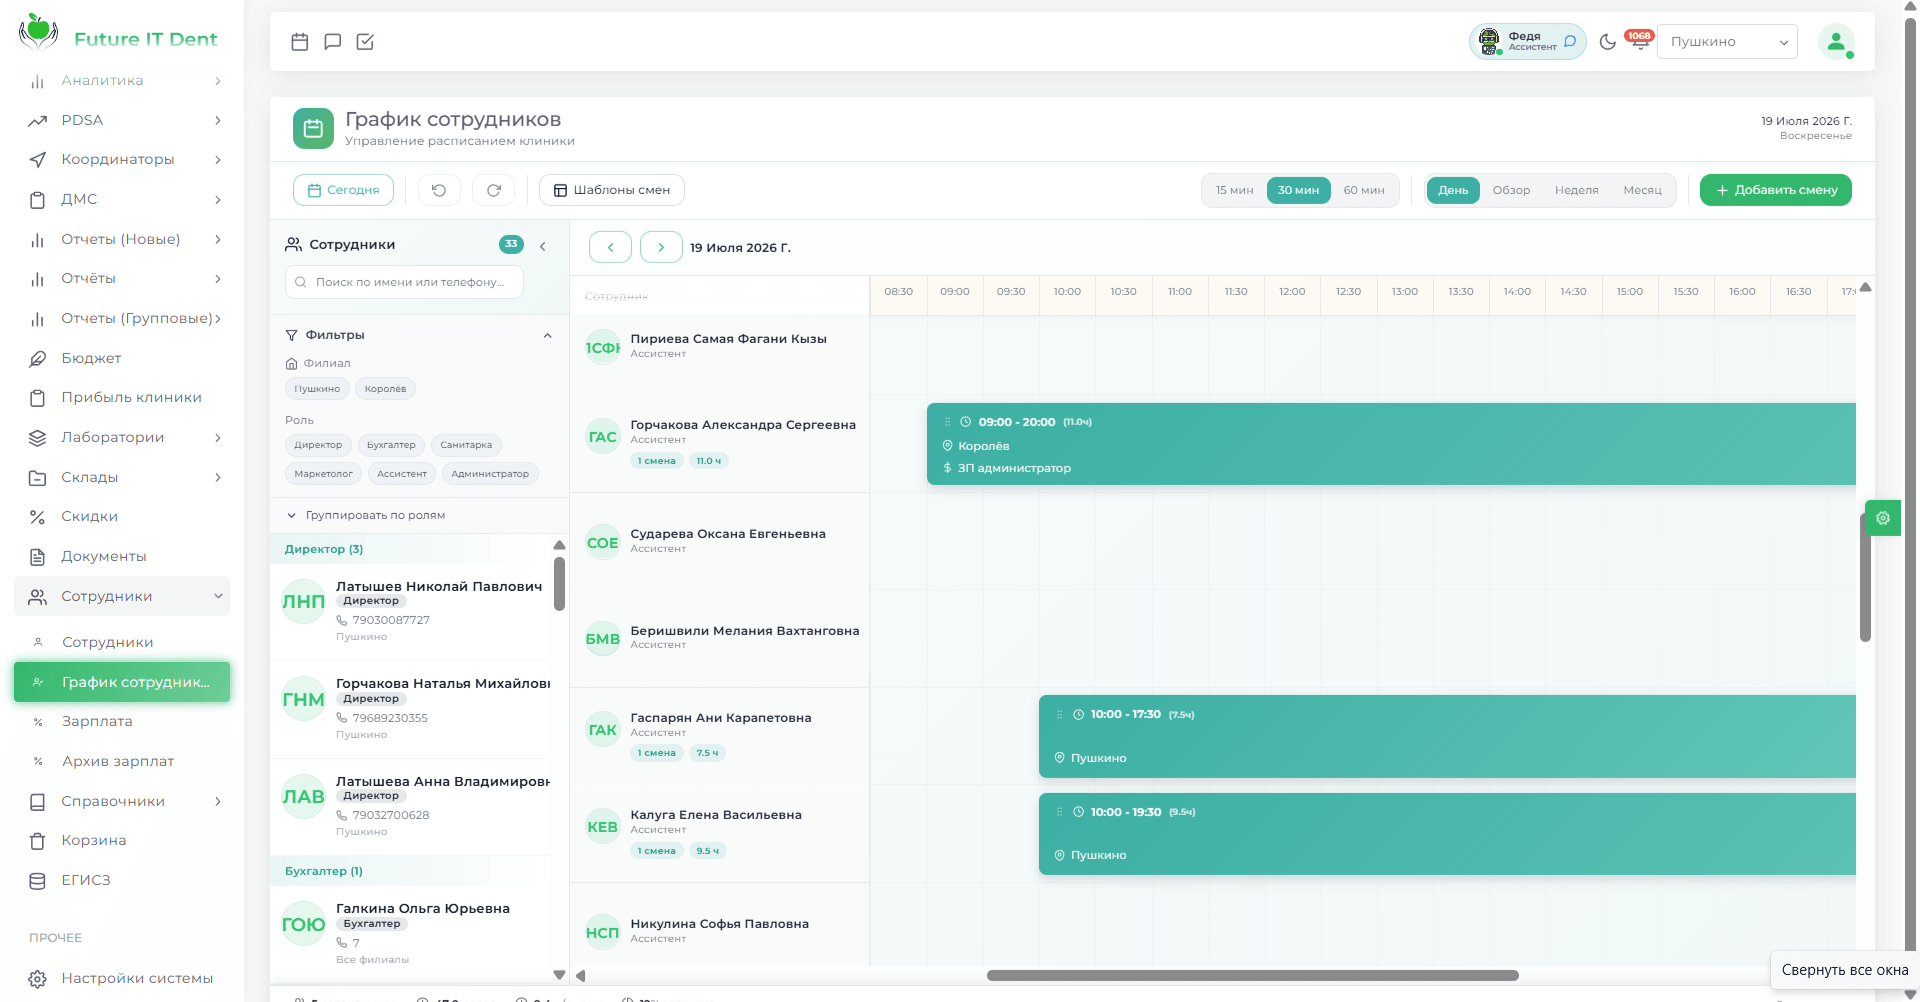The height and width of the screenshot is (1002, 1920).
Task: Toggle dark mode moon icon
Action: point(1608,42)
